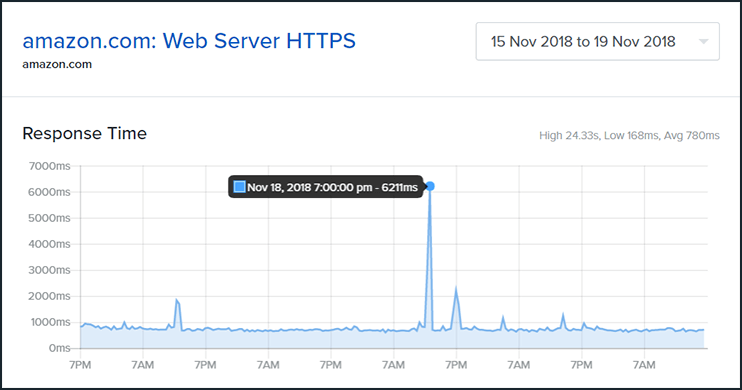Open the date range dropdown arrow
Screen dimensions: 742x390
tap(704, 42)
